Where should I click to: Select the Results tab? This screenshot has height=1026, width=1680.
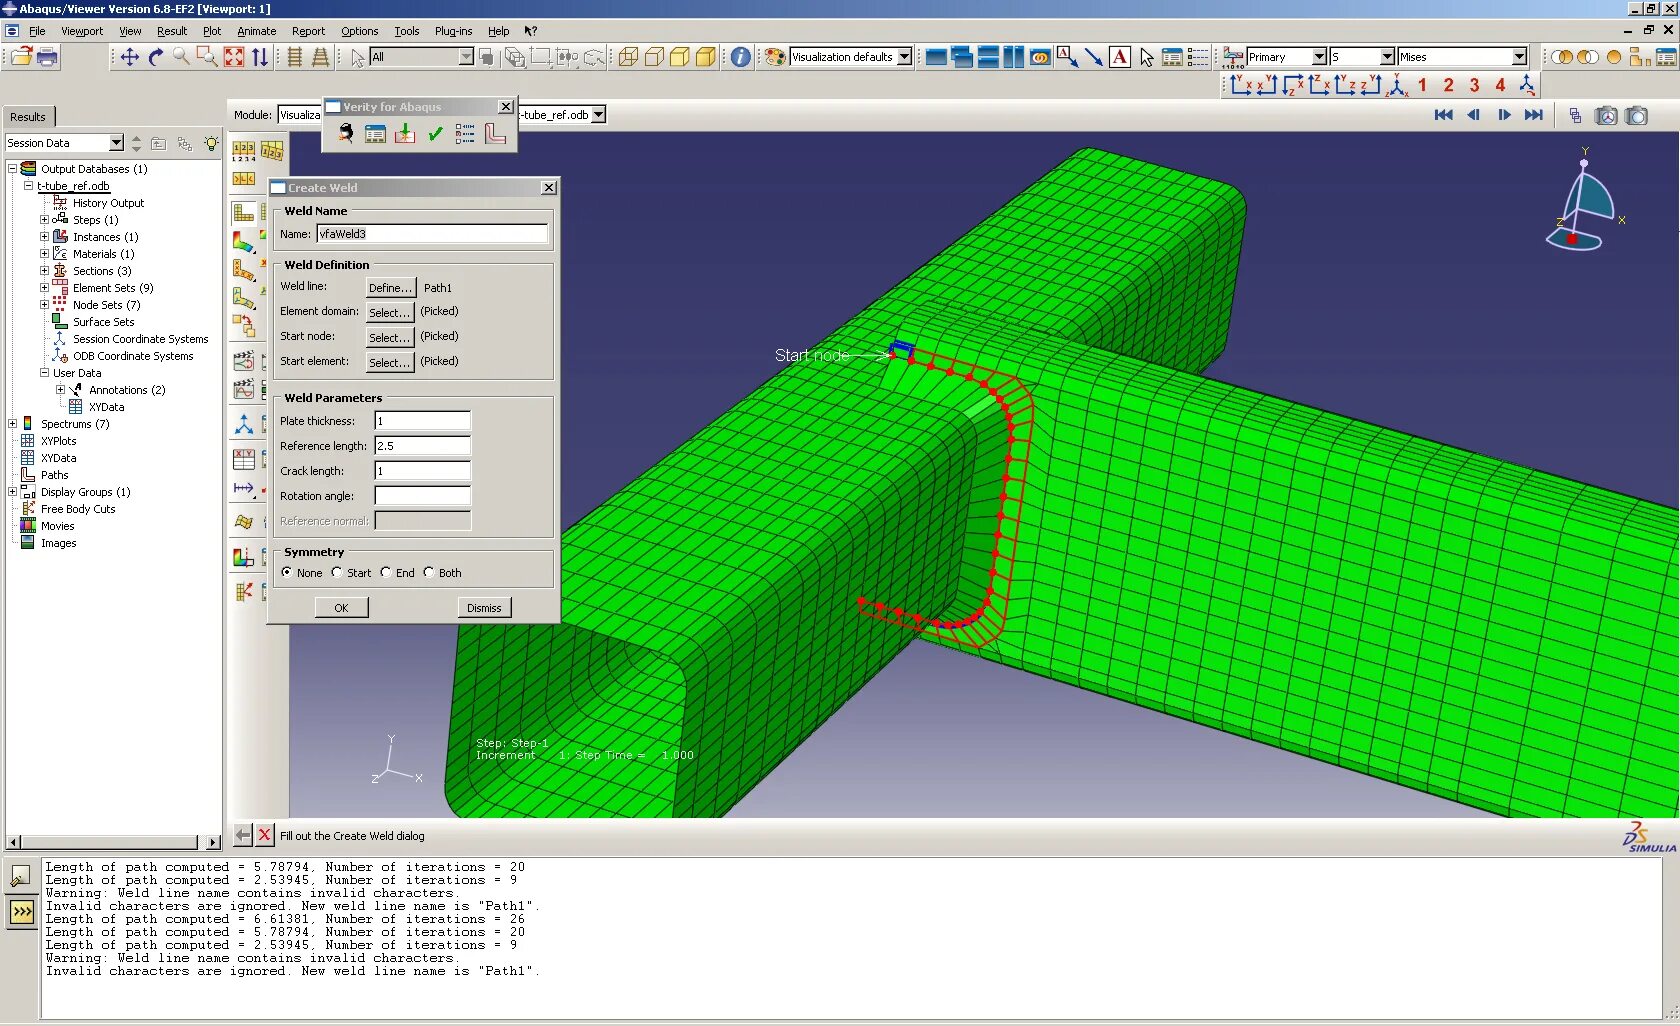coord(28,117)
